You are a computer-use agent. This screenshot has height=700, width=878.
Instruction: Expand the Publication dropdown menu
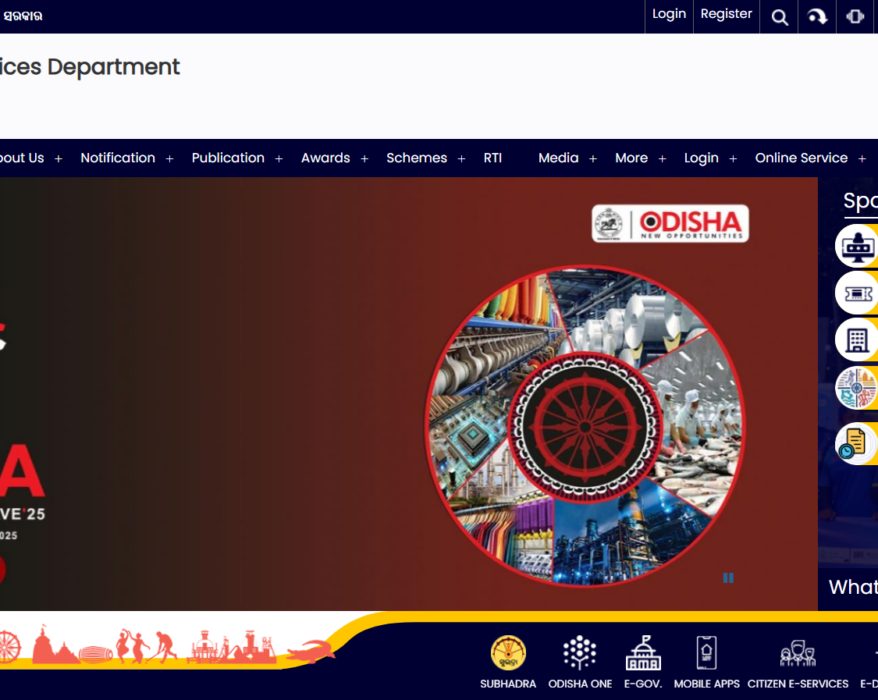tap(237, 158)
